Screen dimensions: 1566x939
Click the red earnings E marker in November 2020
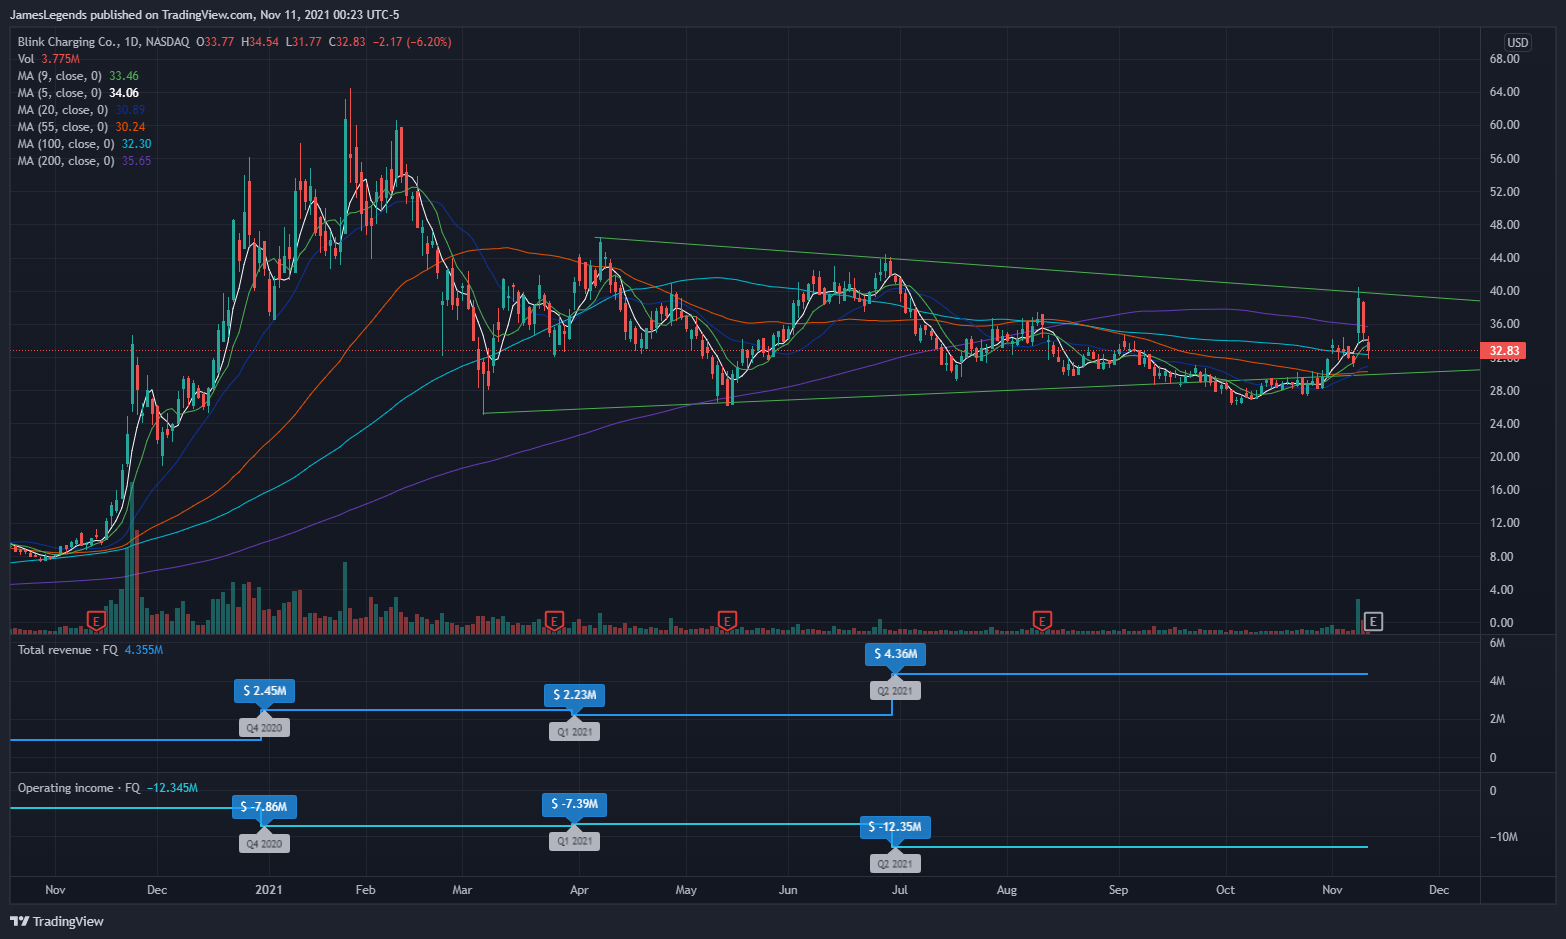point(96,621)
